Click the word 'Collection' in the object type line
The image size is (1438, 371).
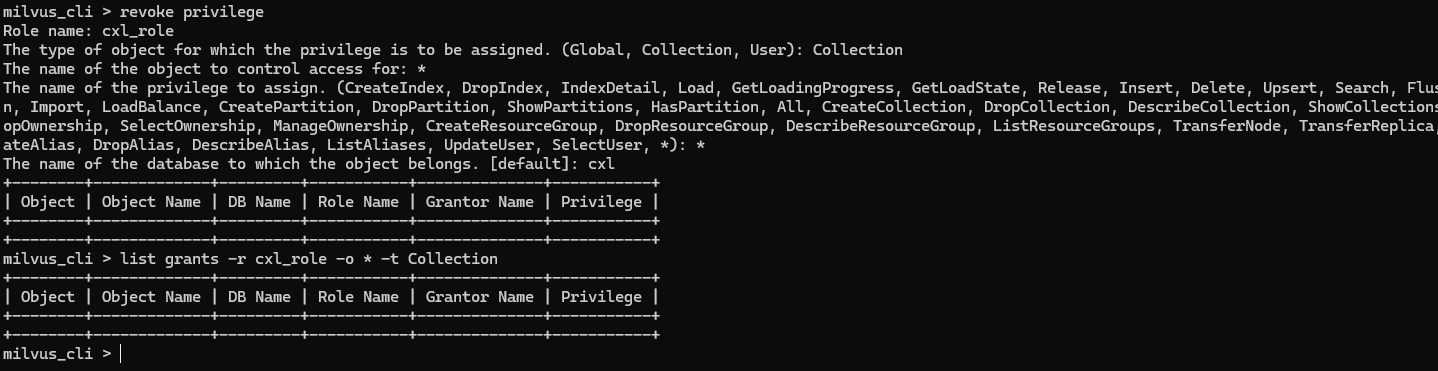[x=858, y=50]
